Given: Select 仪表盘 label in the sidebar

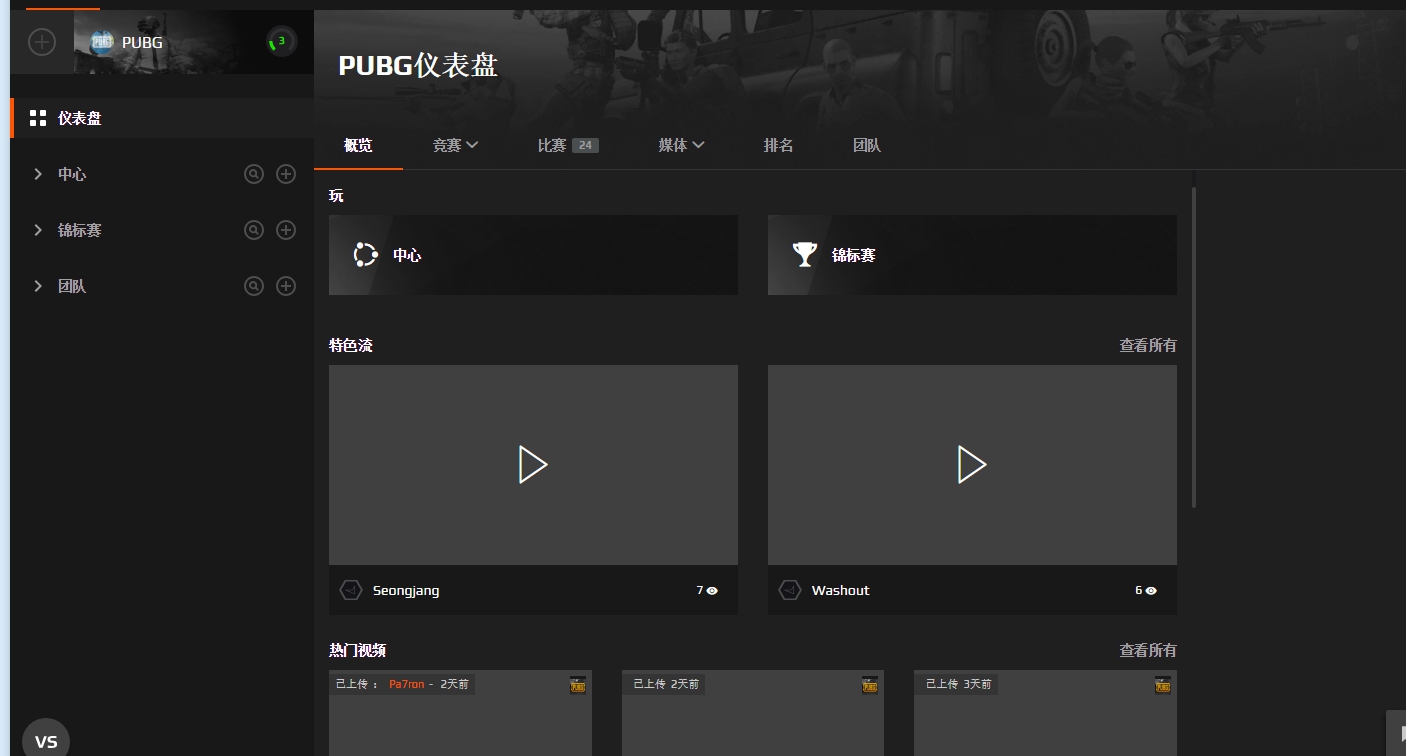Looking at the screenshot, I should (80, 118).
